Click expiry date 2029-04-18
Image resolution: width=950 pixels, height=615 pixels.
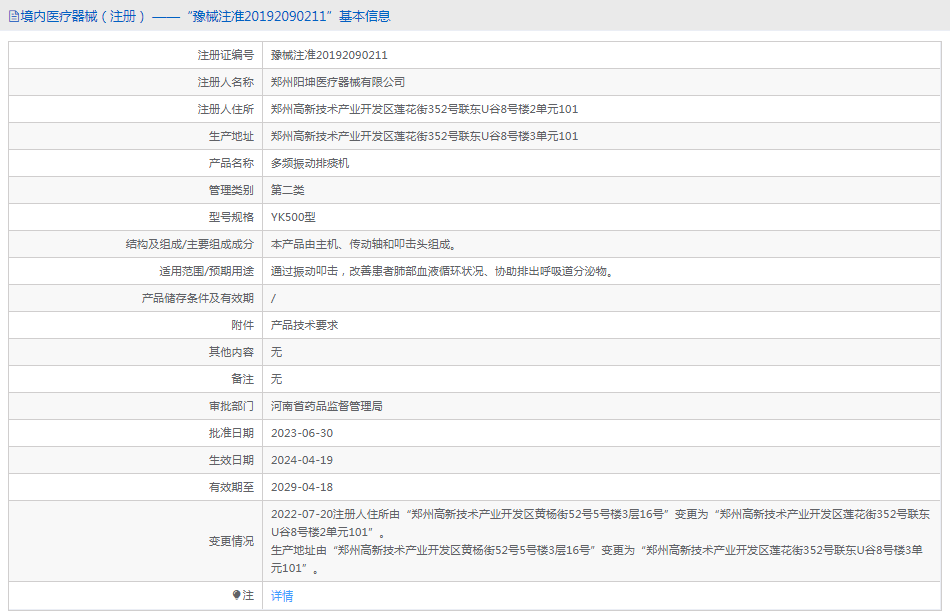301,487
